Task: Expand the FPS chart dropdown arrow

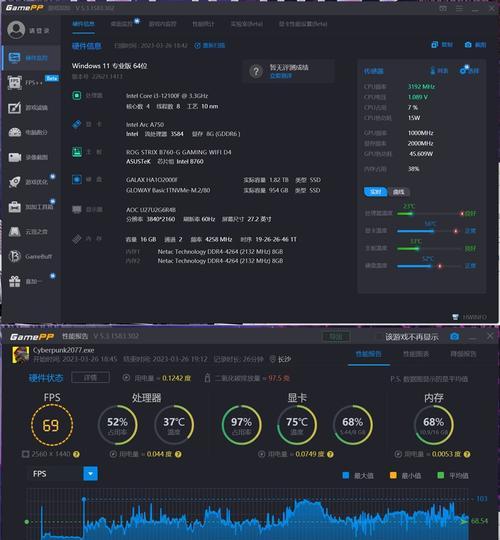Action: click(x=90, y=474)
